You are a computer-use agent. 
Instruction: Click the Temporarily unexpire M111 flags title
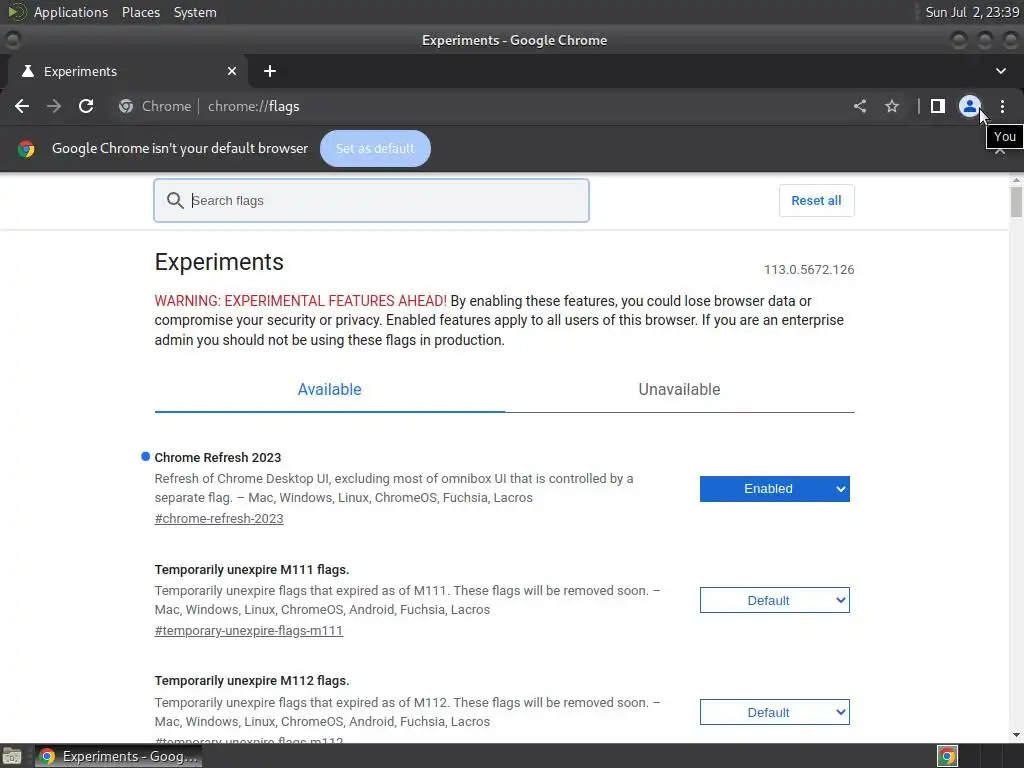click(251, 569)
